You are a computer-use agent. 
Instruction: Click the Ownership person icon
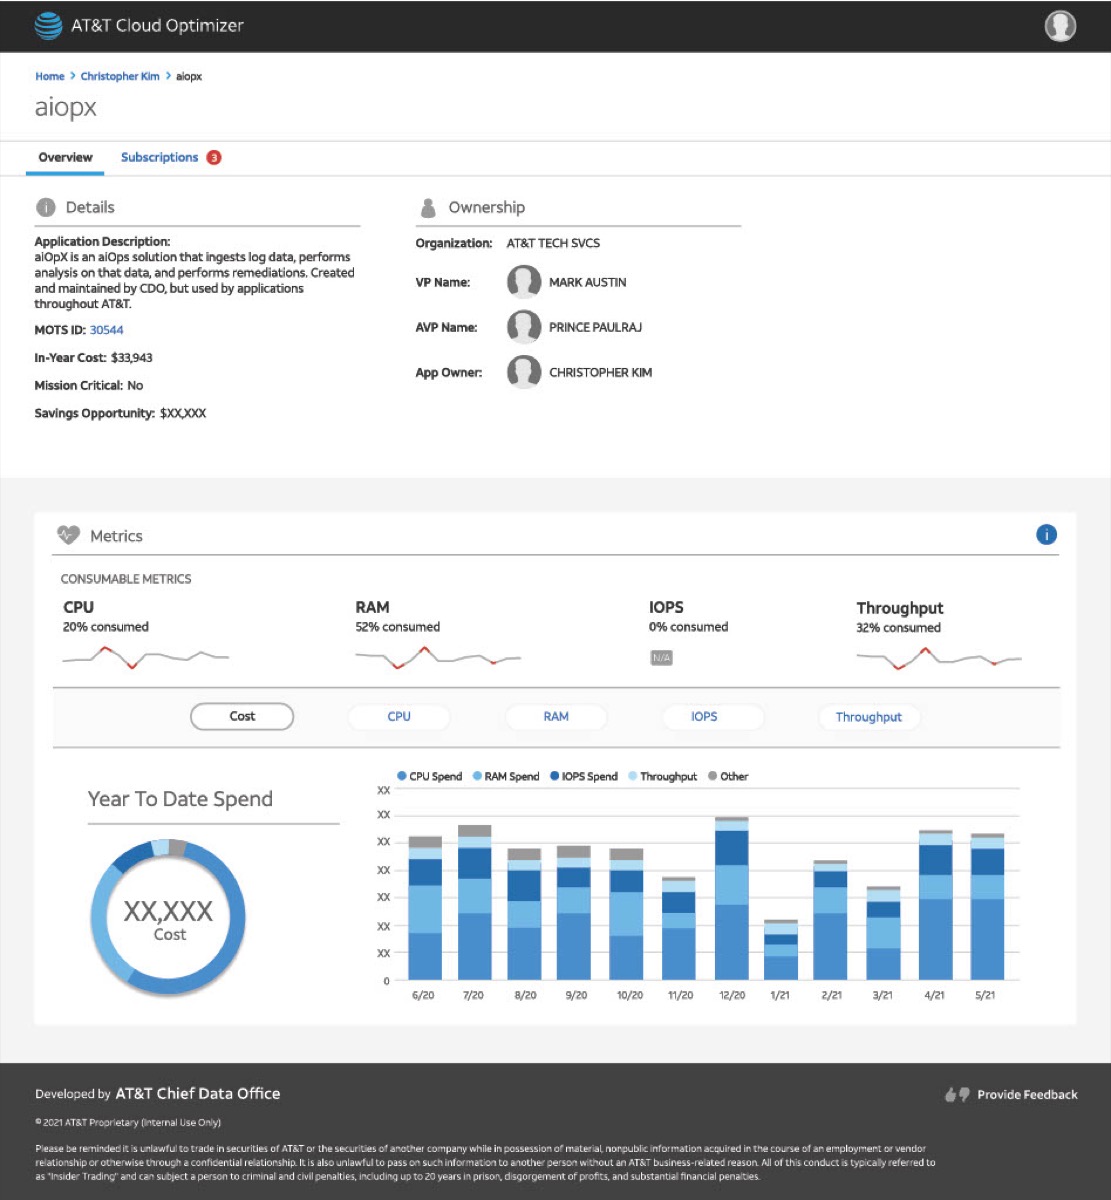point(428,208)
